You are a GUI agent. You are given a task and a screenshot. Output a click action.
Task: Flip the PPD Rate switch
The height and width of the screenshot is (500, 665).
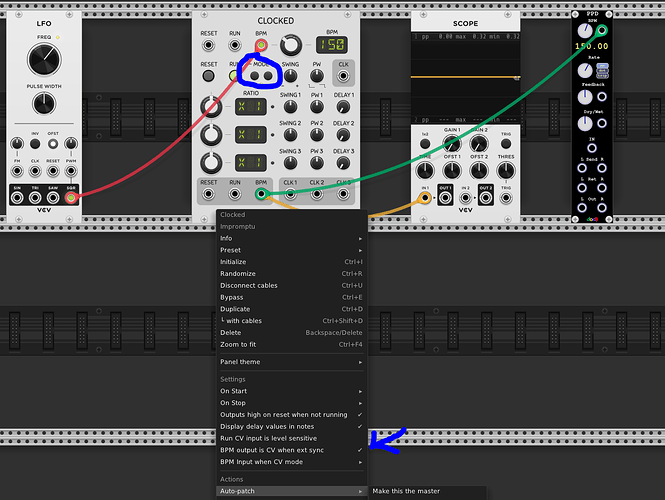click(x=602, y=71)
